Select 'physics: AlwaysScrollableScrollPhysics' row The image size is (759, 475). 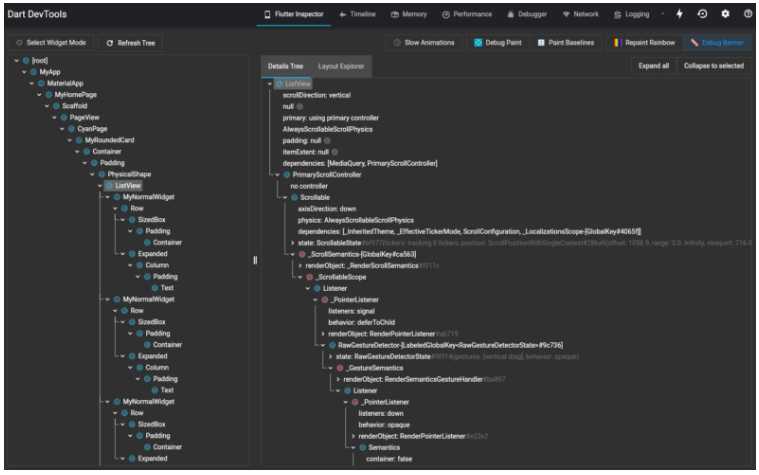click(x=356, y=220)
